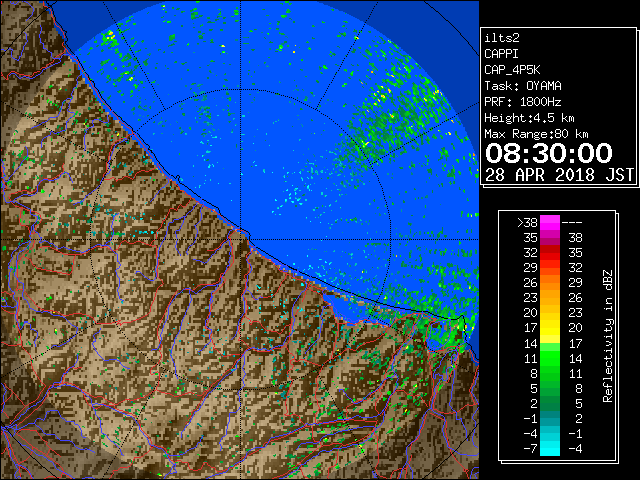640x480 pixels.
Task: Select the 'Height:4.5 km' text
Action: click(x=529, y=118)
